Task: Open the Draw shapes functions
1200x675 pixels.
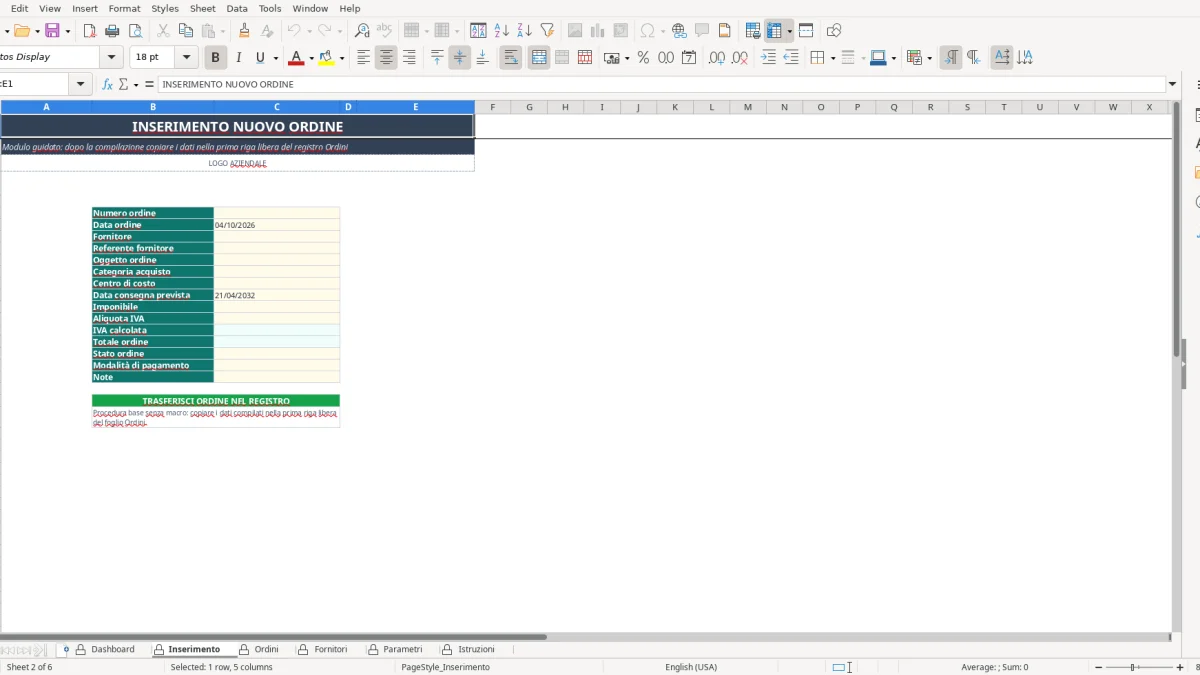Action: pyautogui.click(x=834, y=31)
